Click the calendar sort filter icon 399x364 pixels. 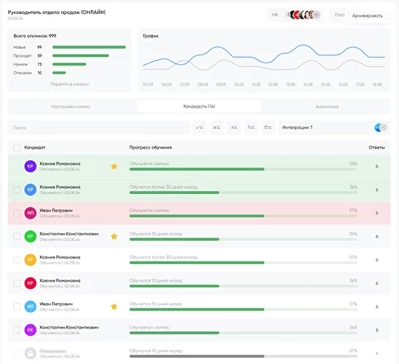pyautogui.click(x=268, y=128)
